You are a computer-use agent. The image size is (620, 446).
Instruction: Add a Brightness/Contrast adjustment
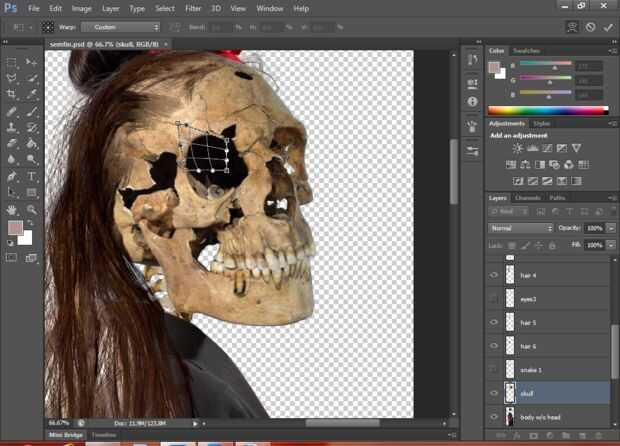(517, 148)
